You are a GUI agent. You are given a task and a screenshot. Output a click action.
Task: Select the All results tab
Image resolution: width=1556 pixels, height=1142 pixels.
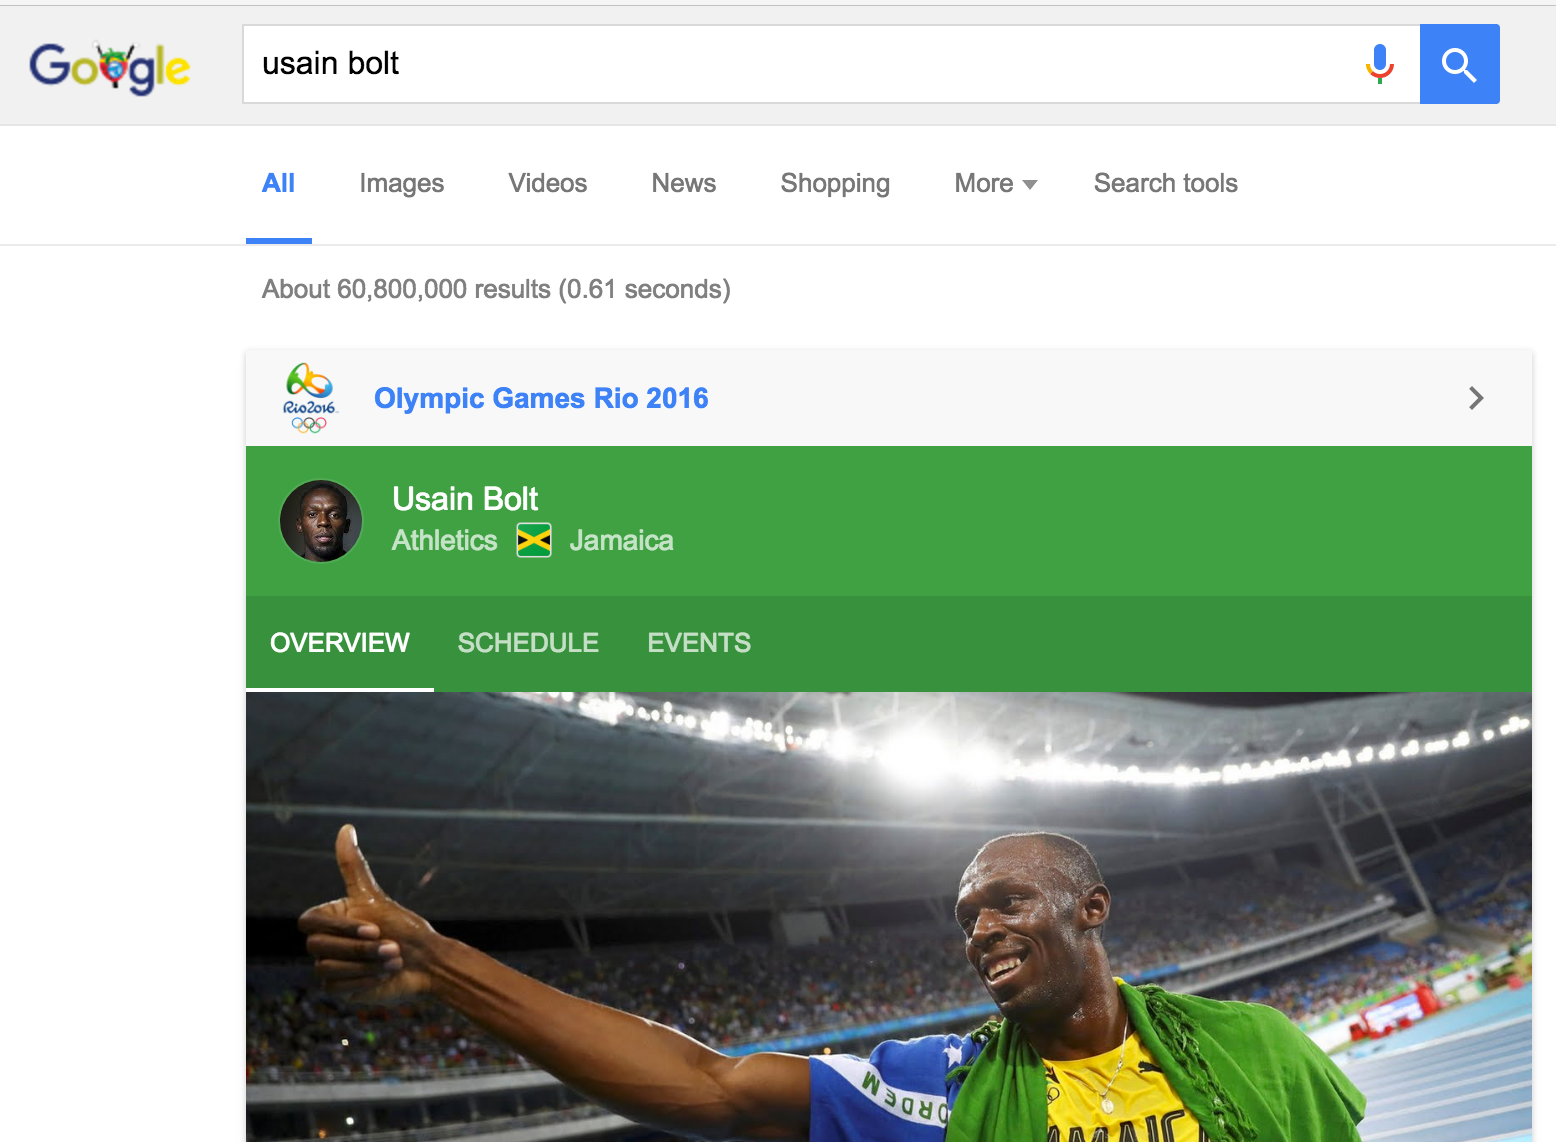click(278, 183)
